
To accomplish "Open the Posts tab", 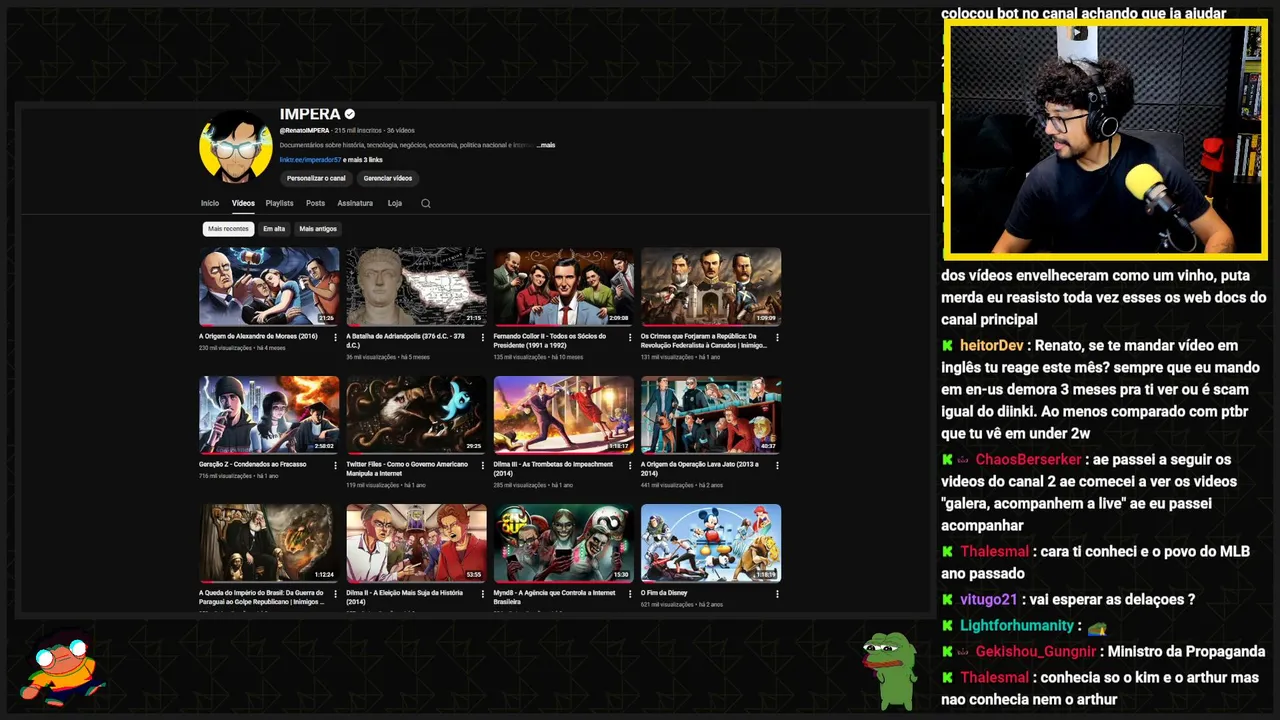I will click(x=315, y=203).
